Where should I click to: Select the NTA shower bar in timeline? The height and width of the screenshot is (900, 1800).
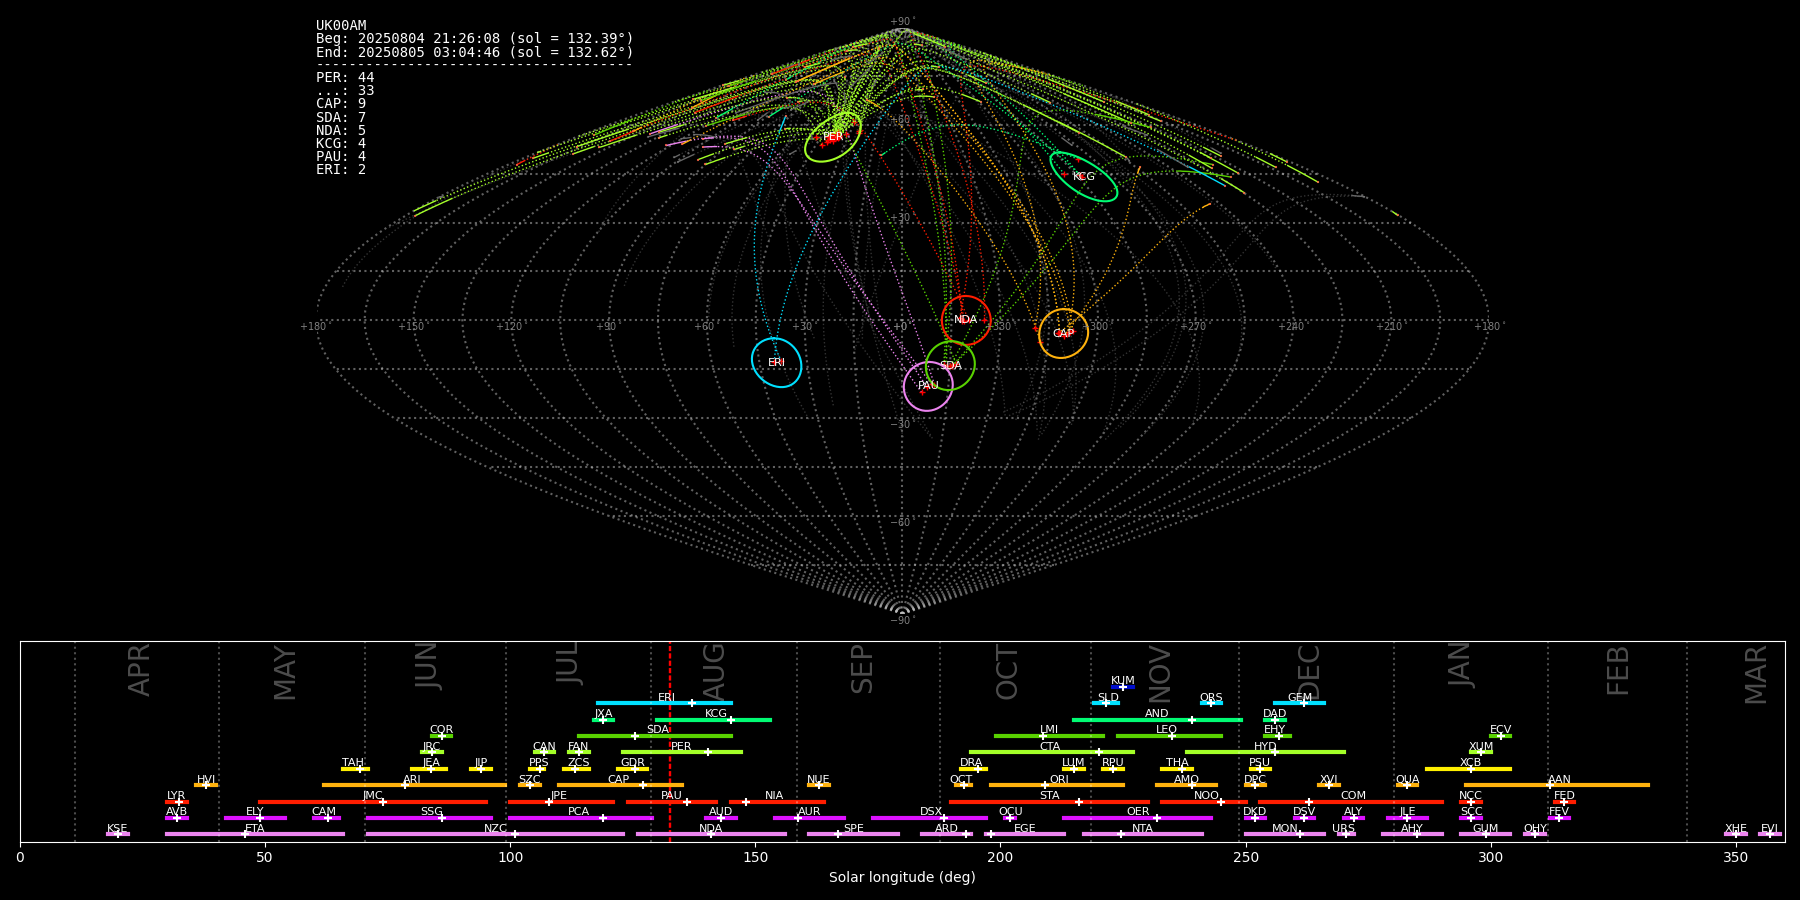pyautogui.click(x=1142, y=834)
